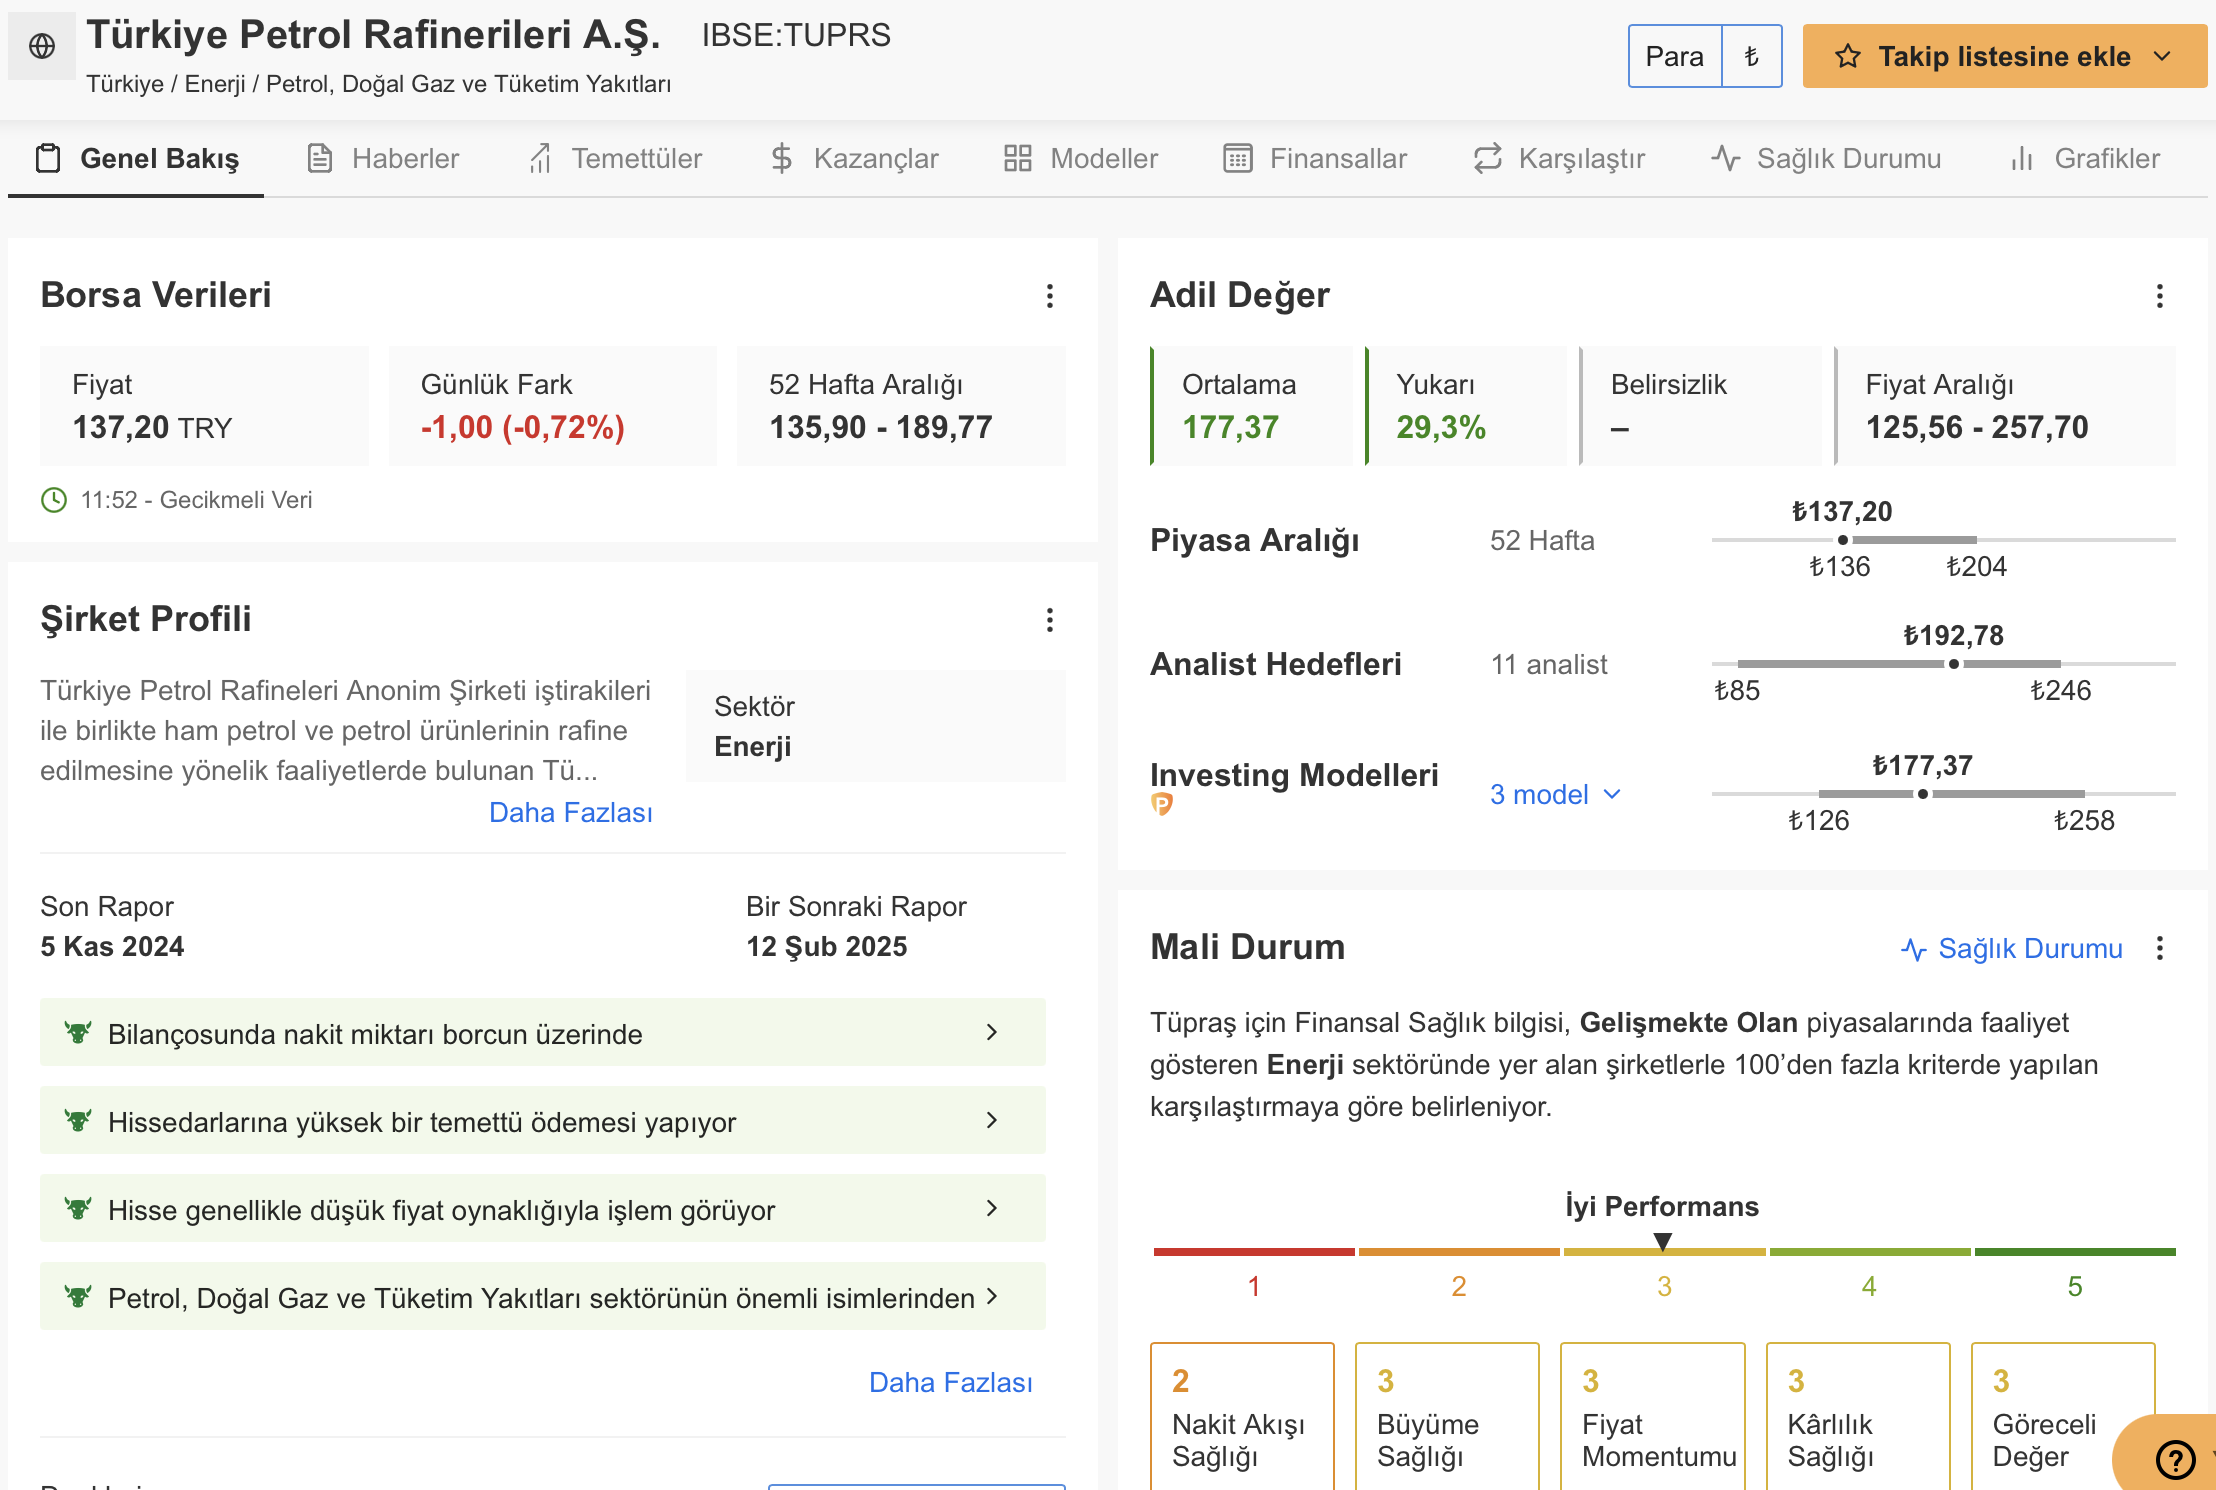Click the help question mark bubble
Screen dimensions: 2216x1490
(2175, 1460)
